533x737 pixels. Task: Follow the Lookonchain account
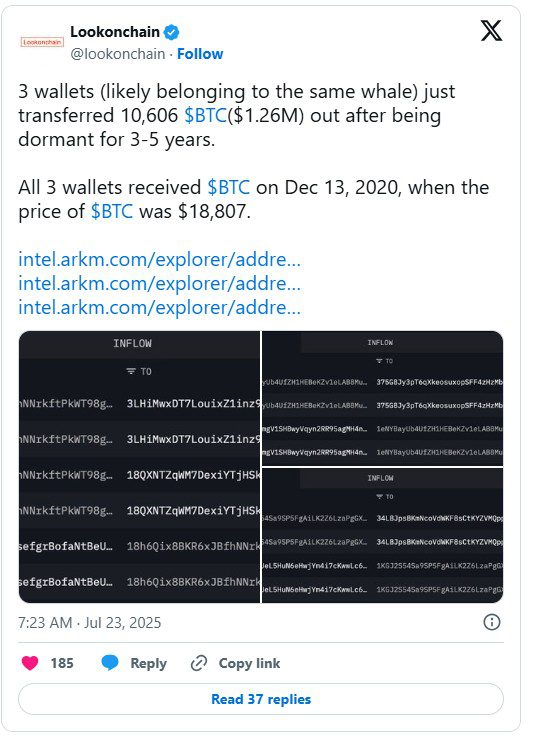200,54
